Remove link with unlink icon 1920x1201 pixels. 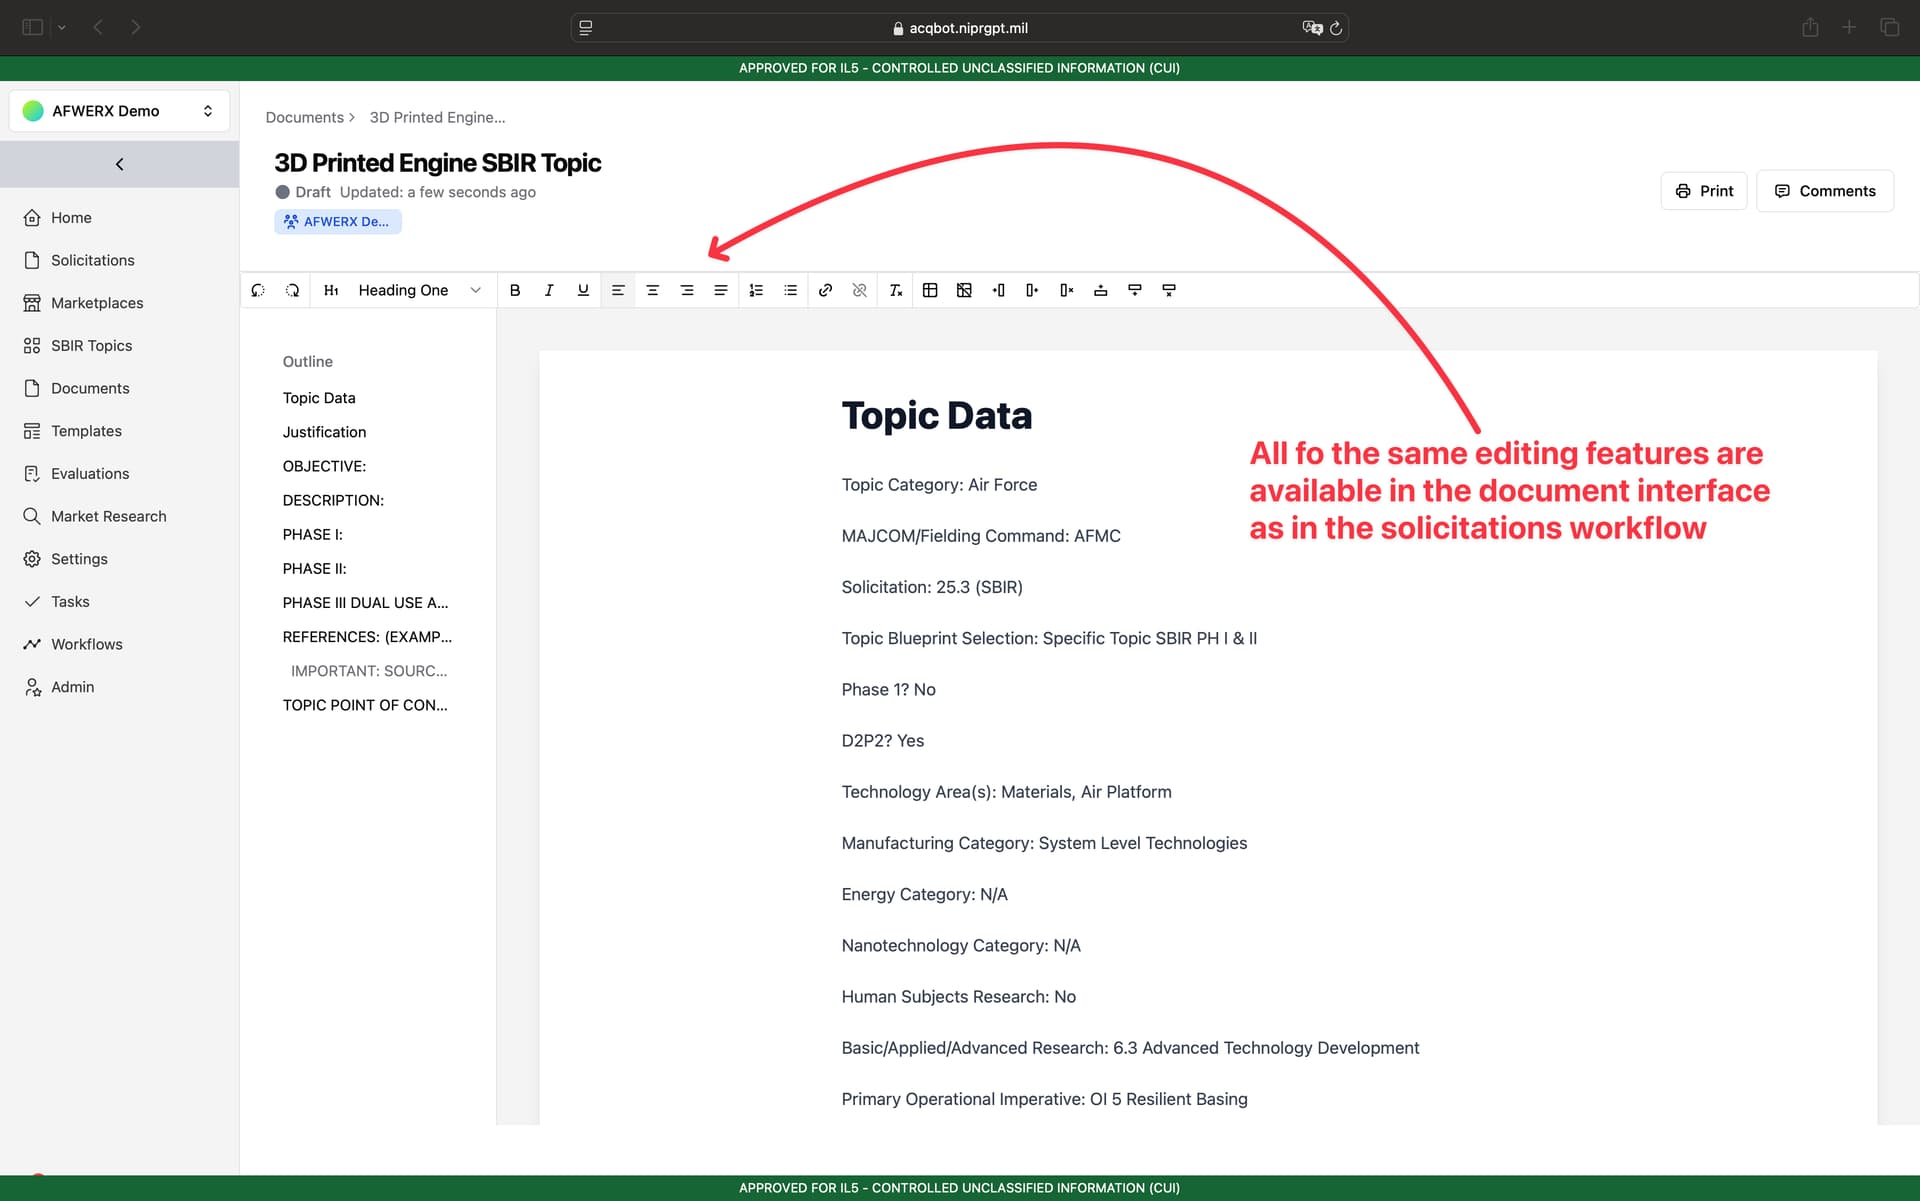click(859, 290)
